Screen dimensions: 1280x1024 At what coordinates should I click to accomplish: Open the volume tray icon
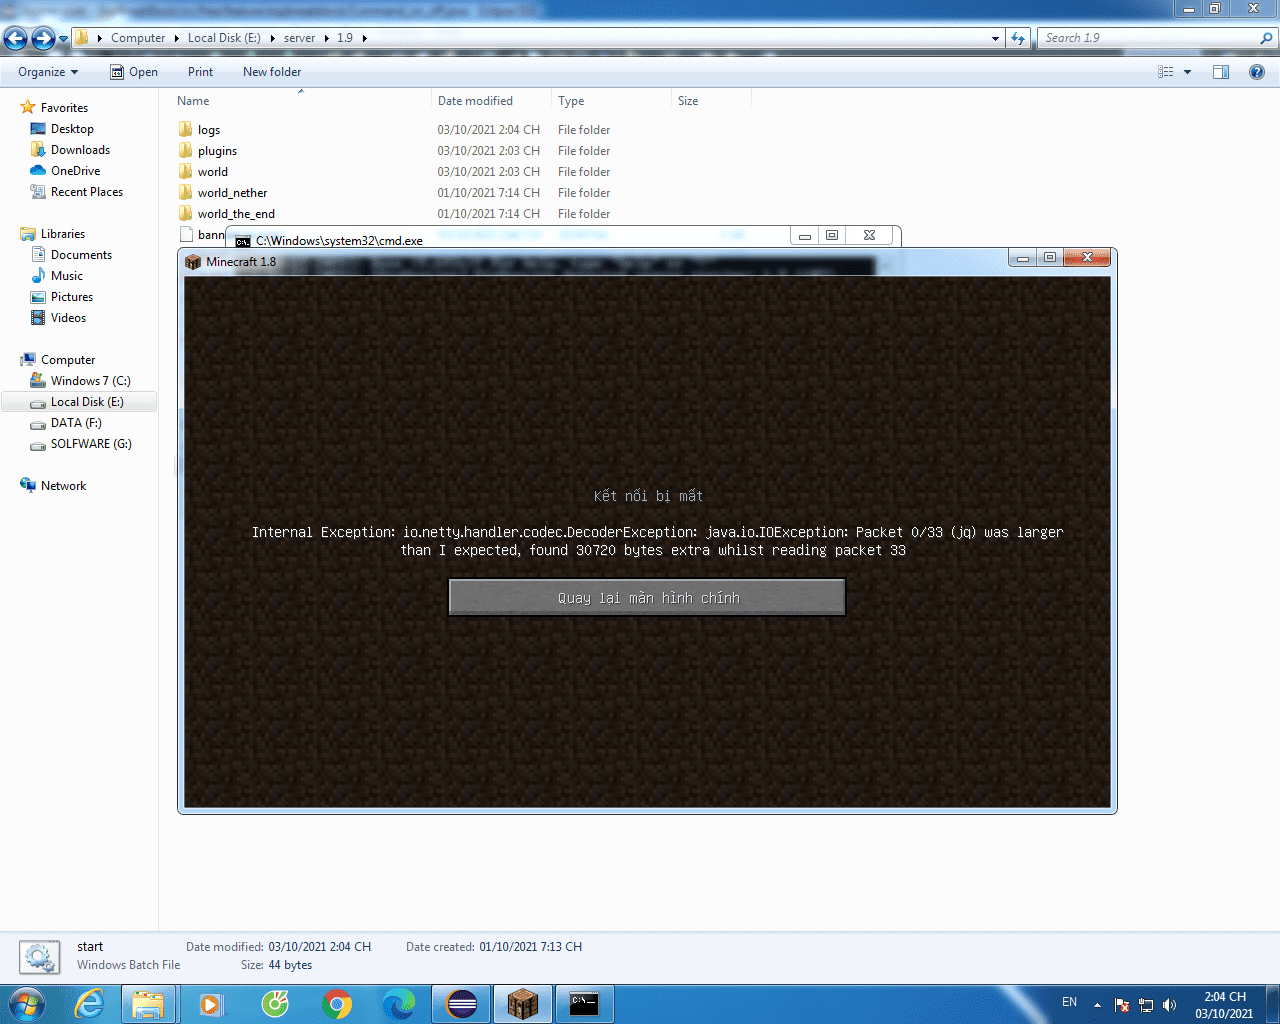click(x=1170, y=1005)
